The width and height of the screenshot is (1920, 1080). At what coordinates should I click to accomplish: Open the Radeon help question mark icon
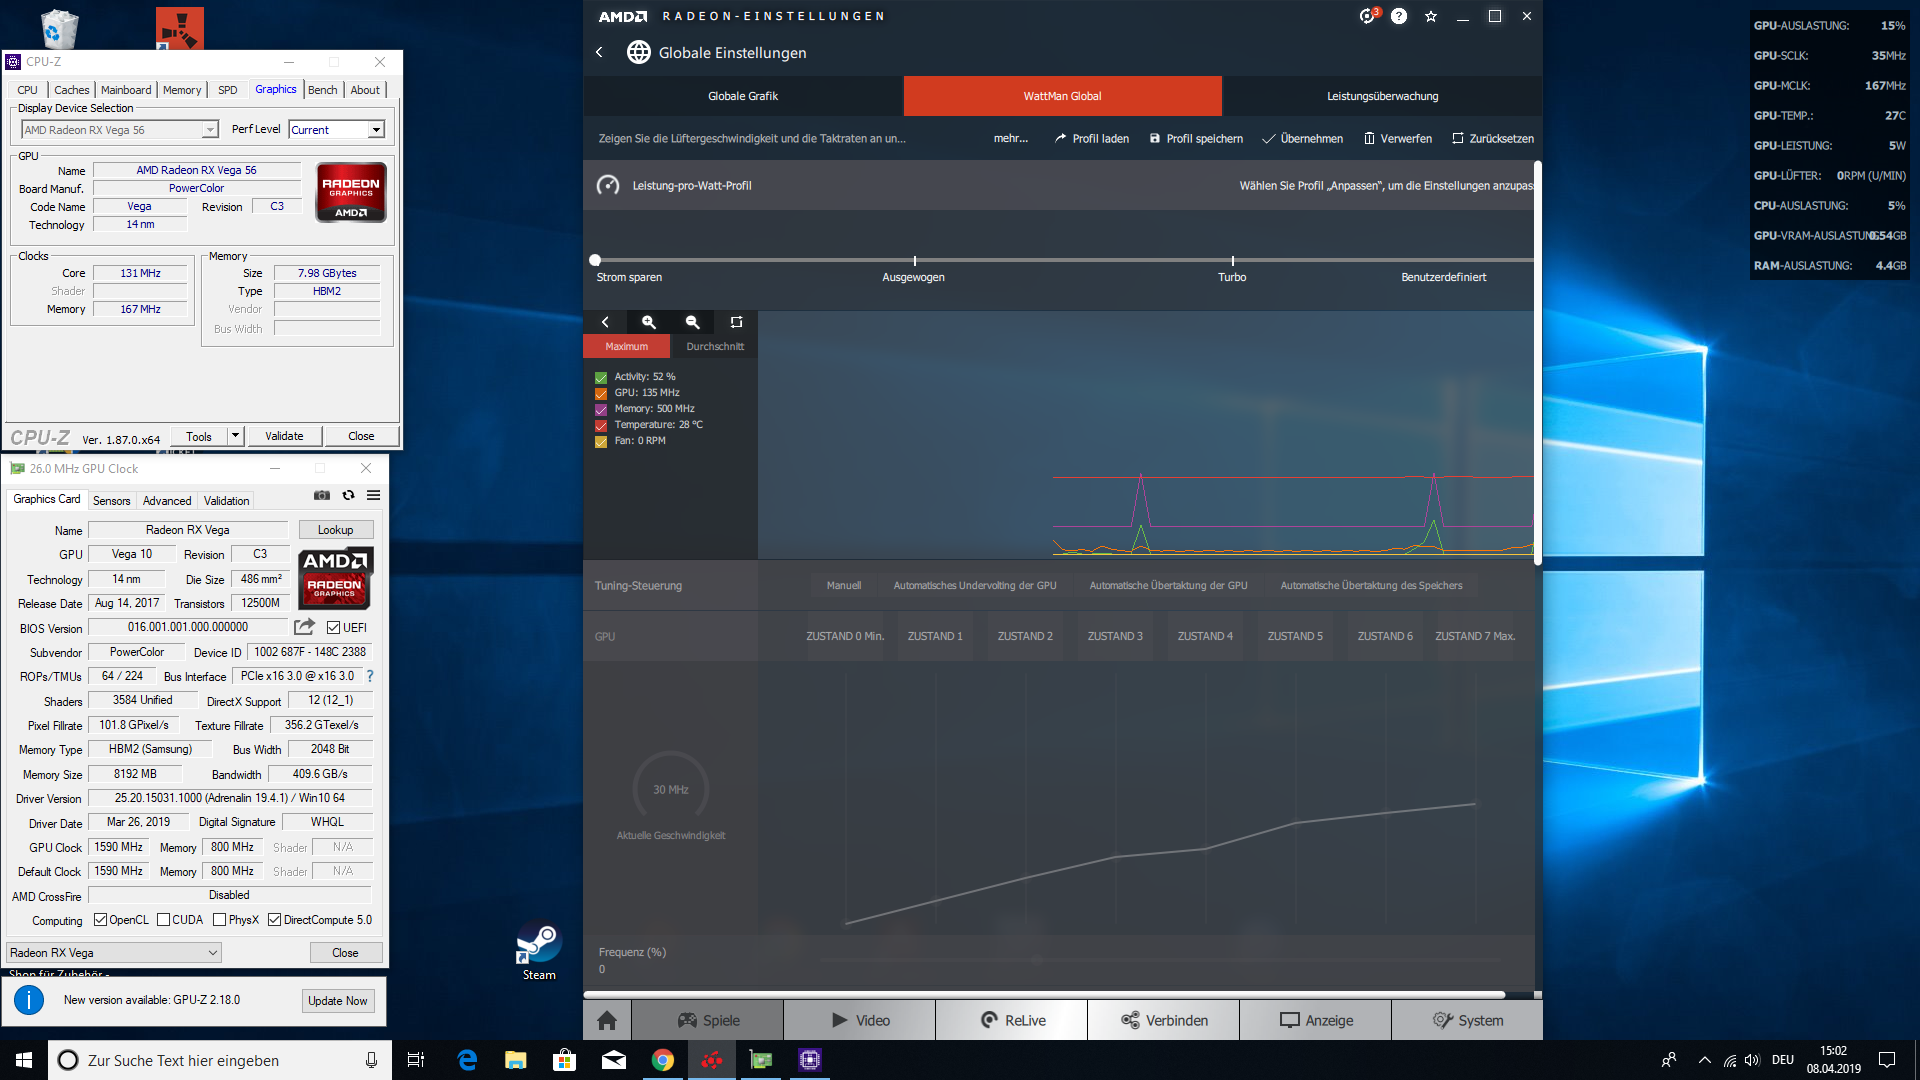tap(1399, 16)
